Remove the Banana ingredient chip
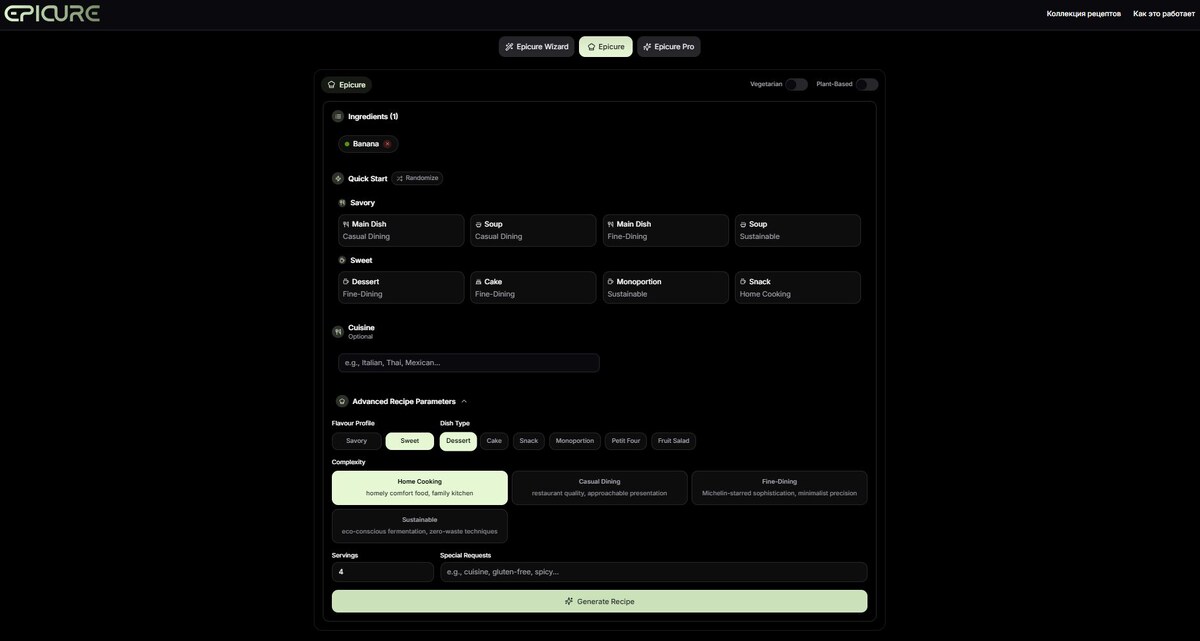 point(388,144)
